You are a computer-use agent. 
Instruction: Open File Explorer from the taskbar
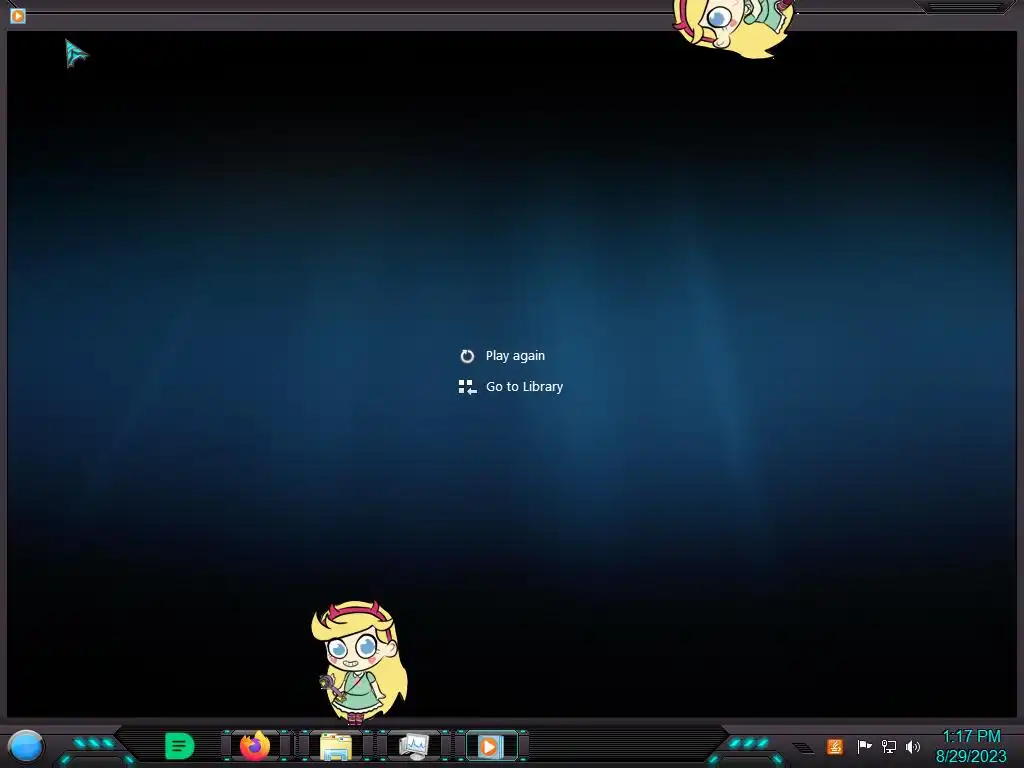click(x=336, y=746)
